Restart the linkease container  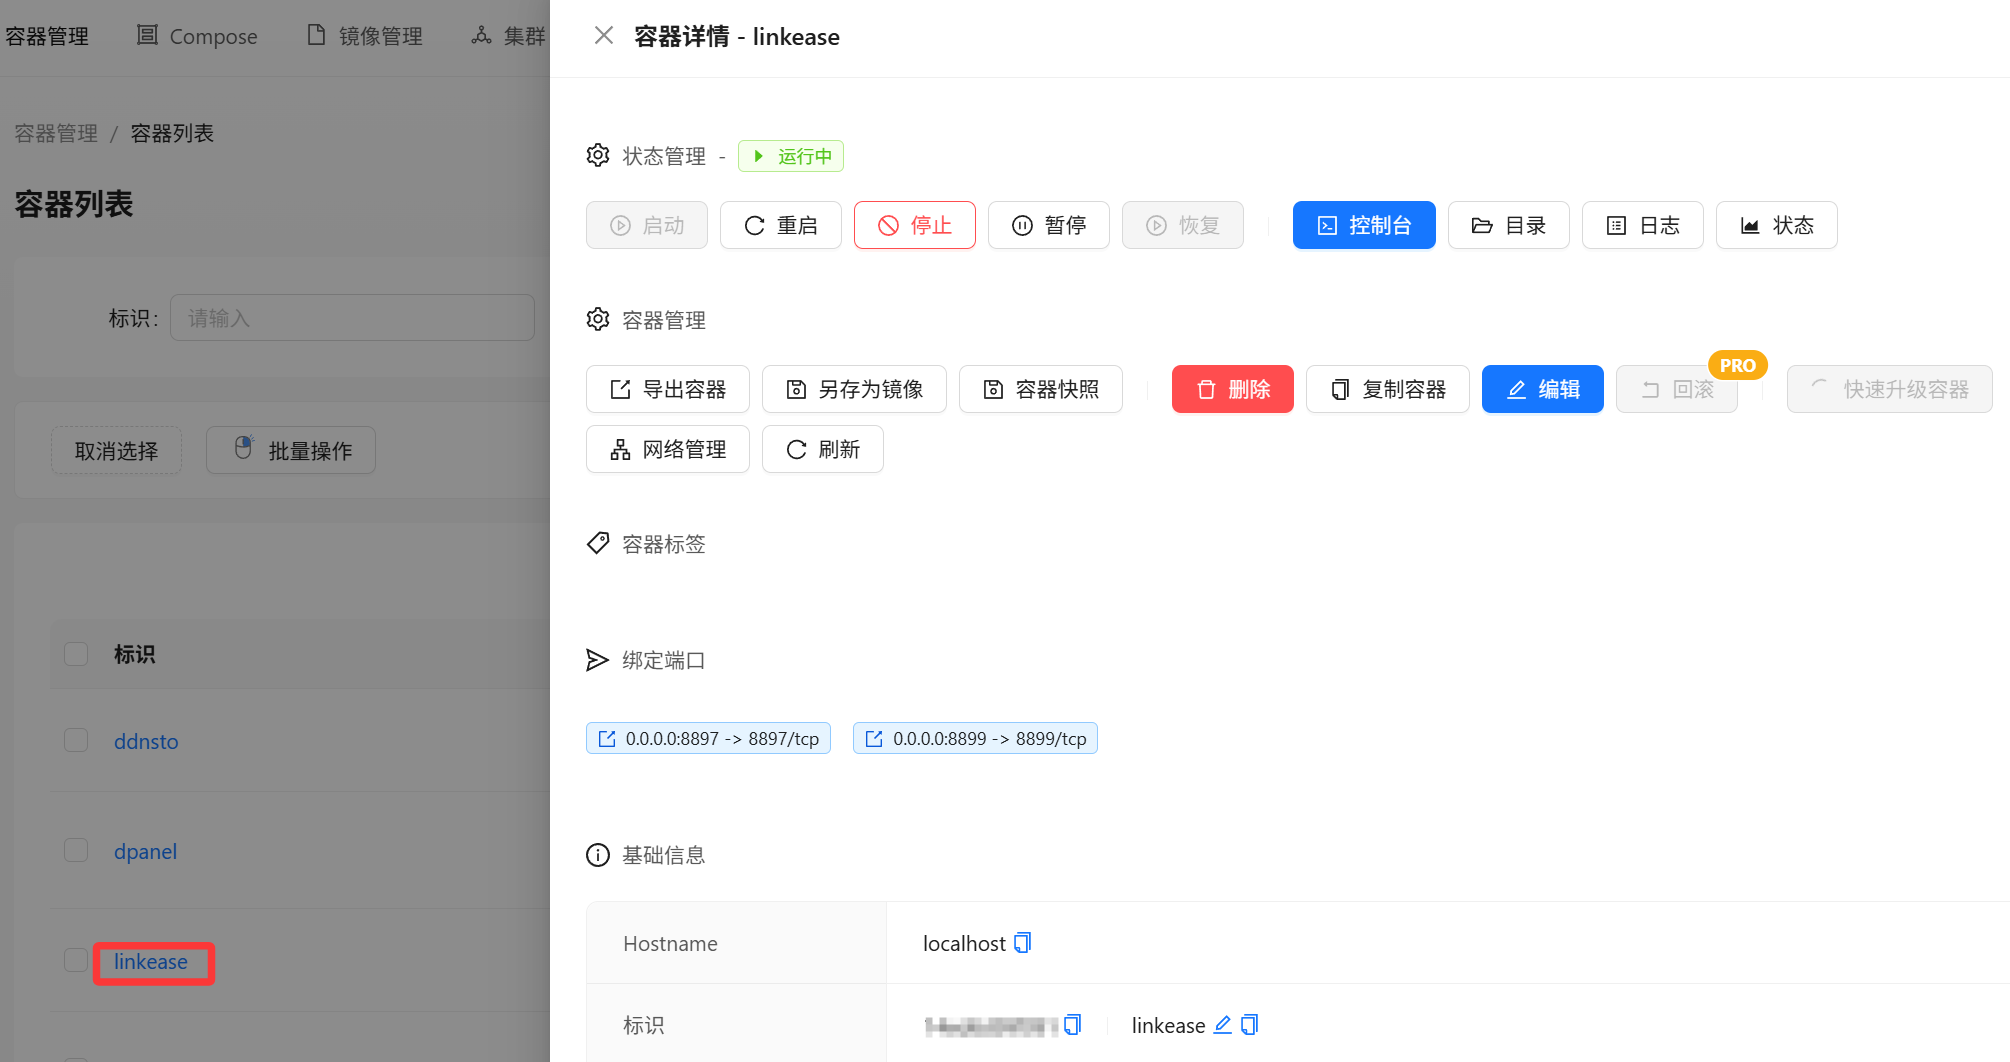pos(780,225)
